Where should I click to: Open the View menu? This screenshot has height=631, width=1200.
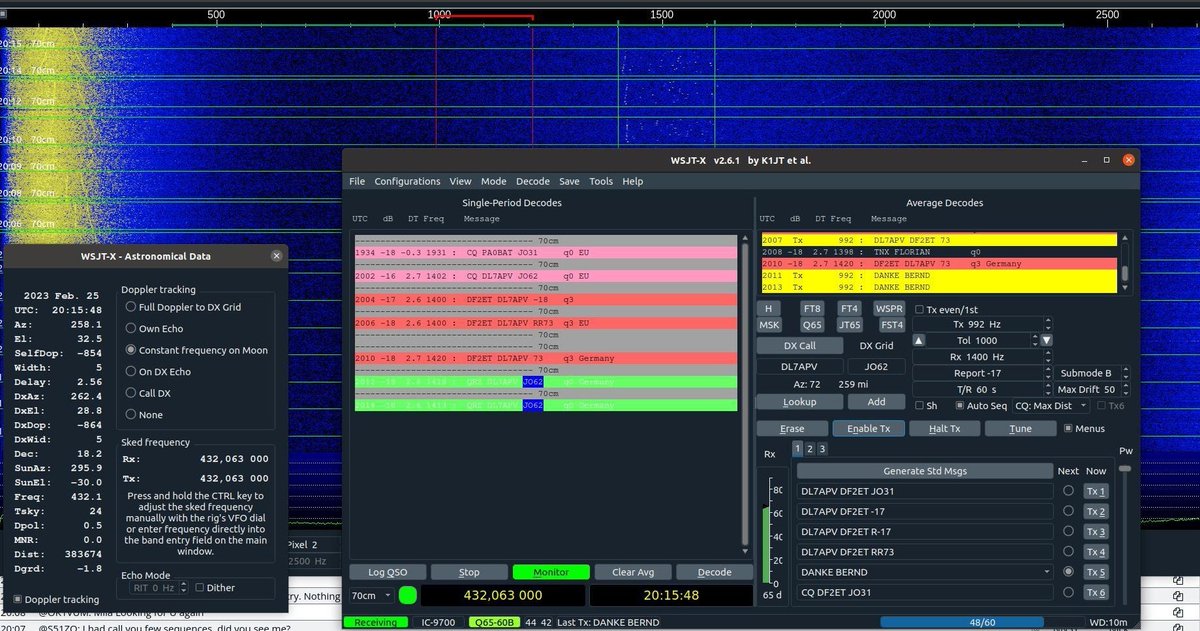click(460, 181)
